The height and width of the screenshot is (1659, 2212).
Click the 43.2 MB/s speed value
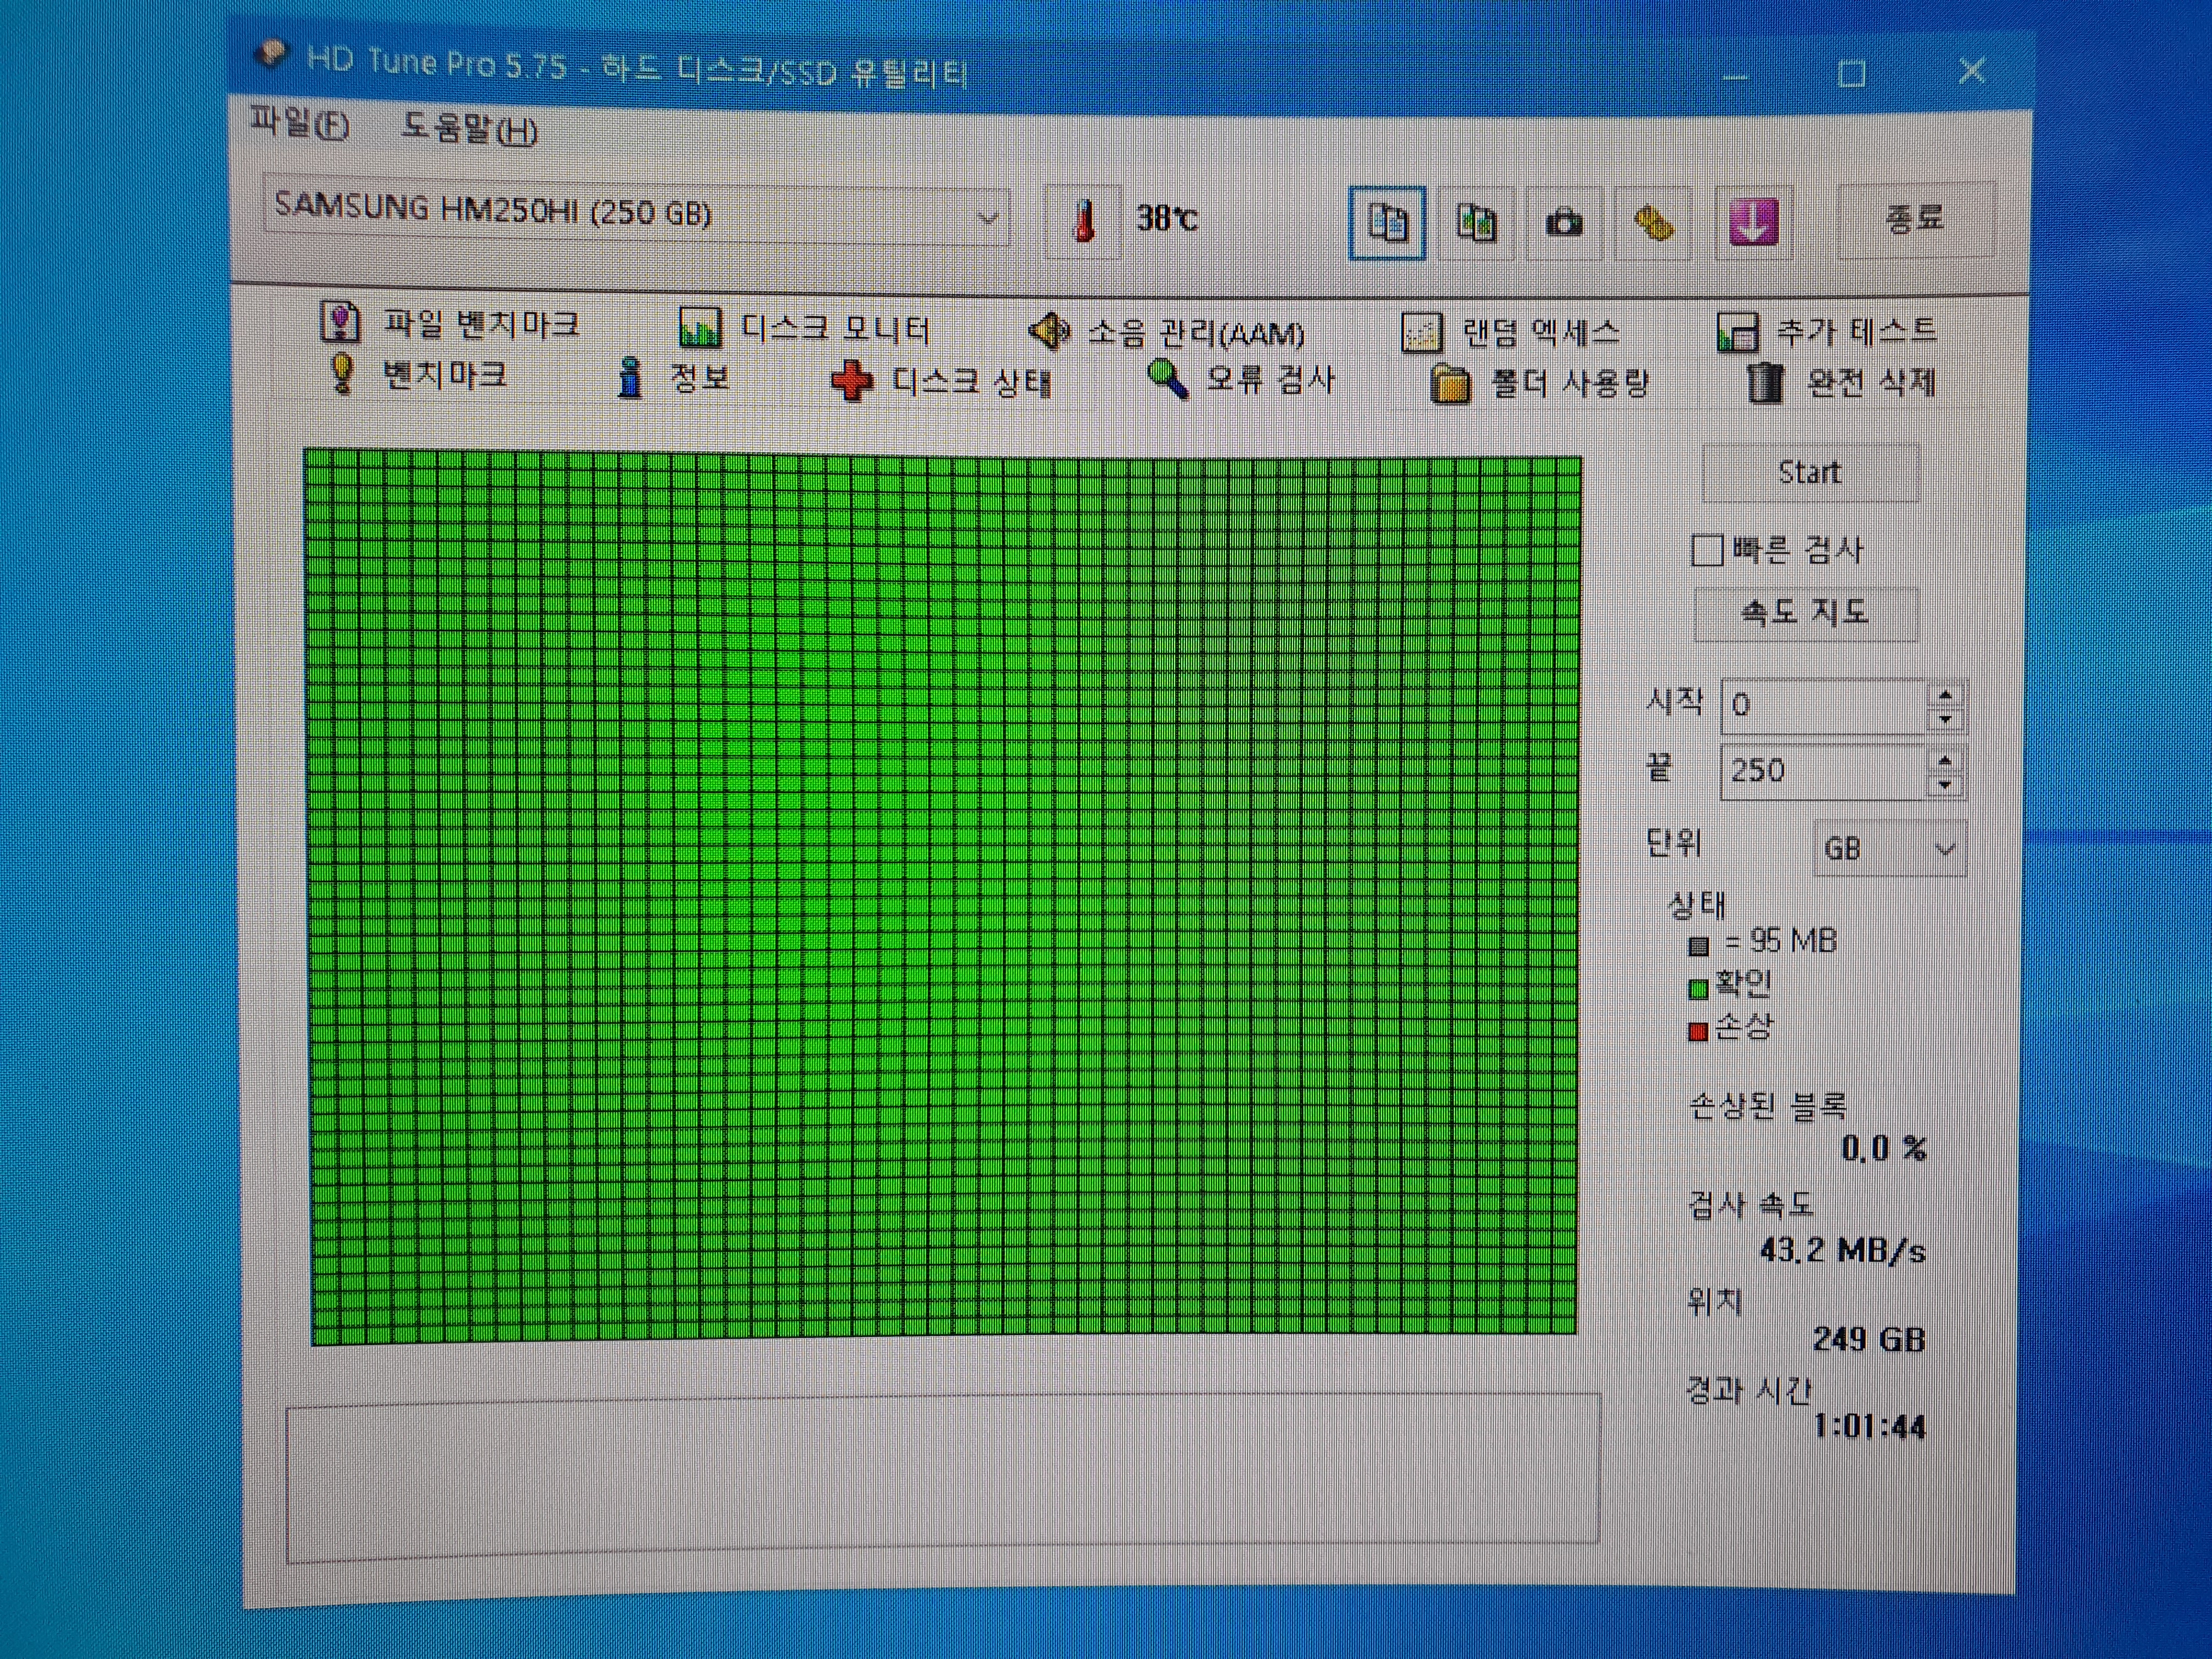pyautogui.click(x=1842, y=1250)
